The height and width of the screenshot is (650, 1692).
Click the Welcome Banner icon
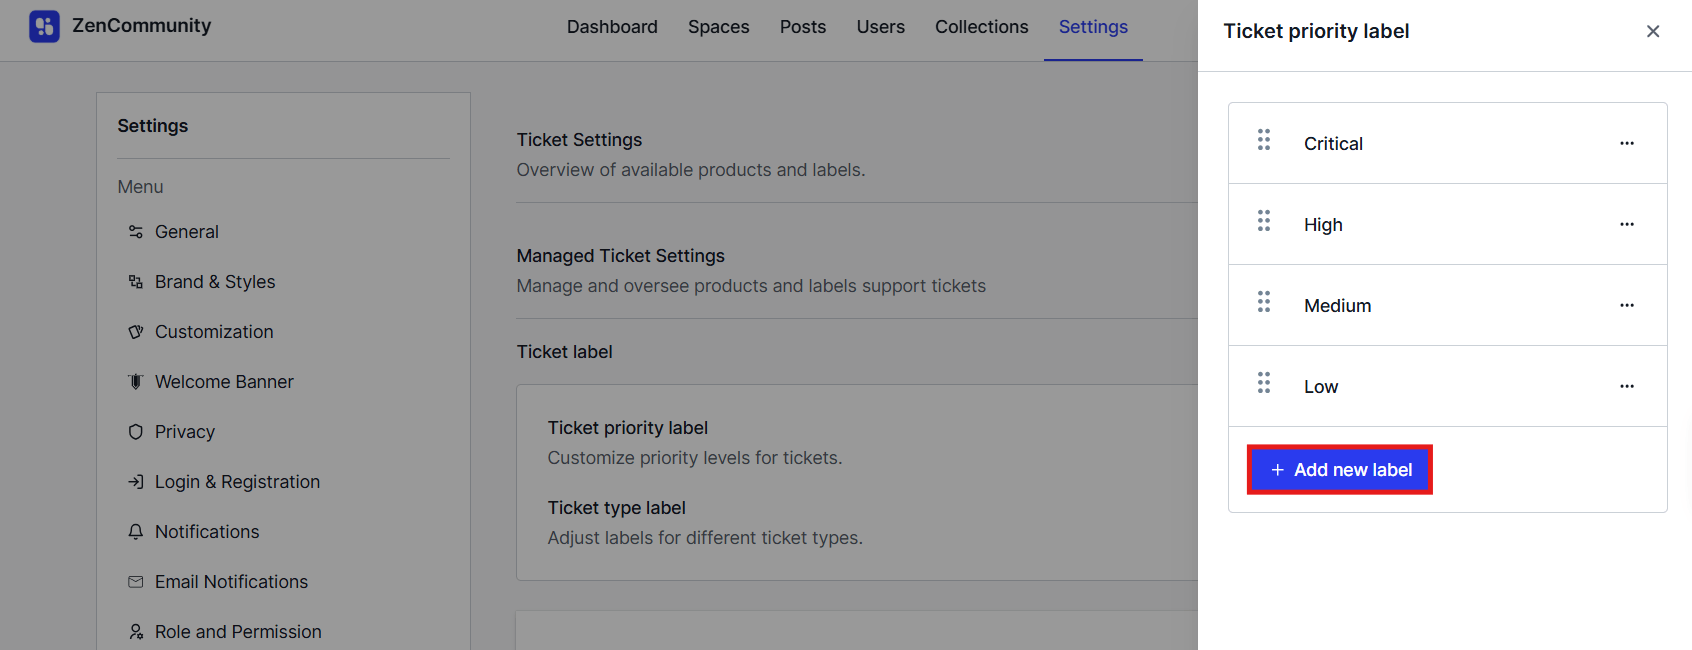(x=136, y=382)
